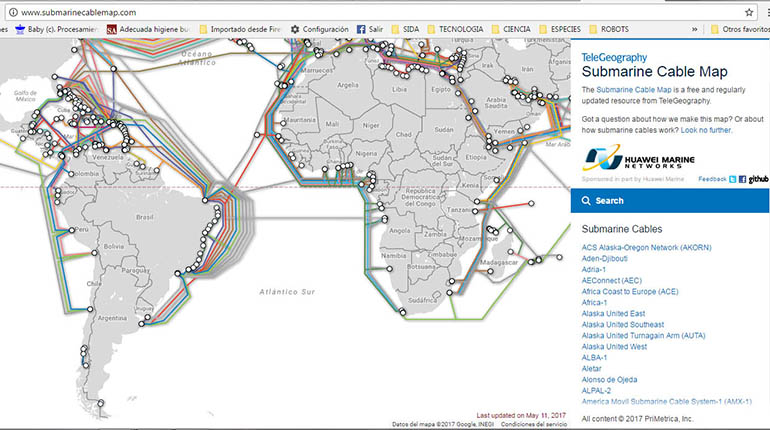Click the Atlántico Sur ocean label
Image resolution: width=770 pixels, height=430 pixels.
point(287,292)
